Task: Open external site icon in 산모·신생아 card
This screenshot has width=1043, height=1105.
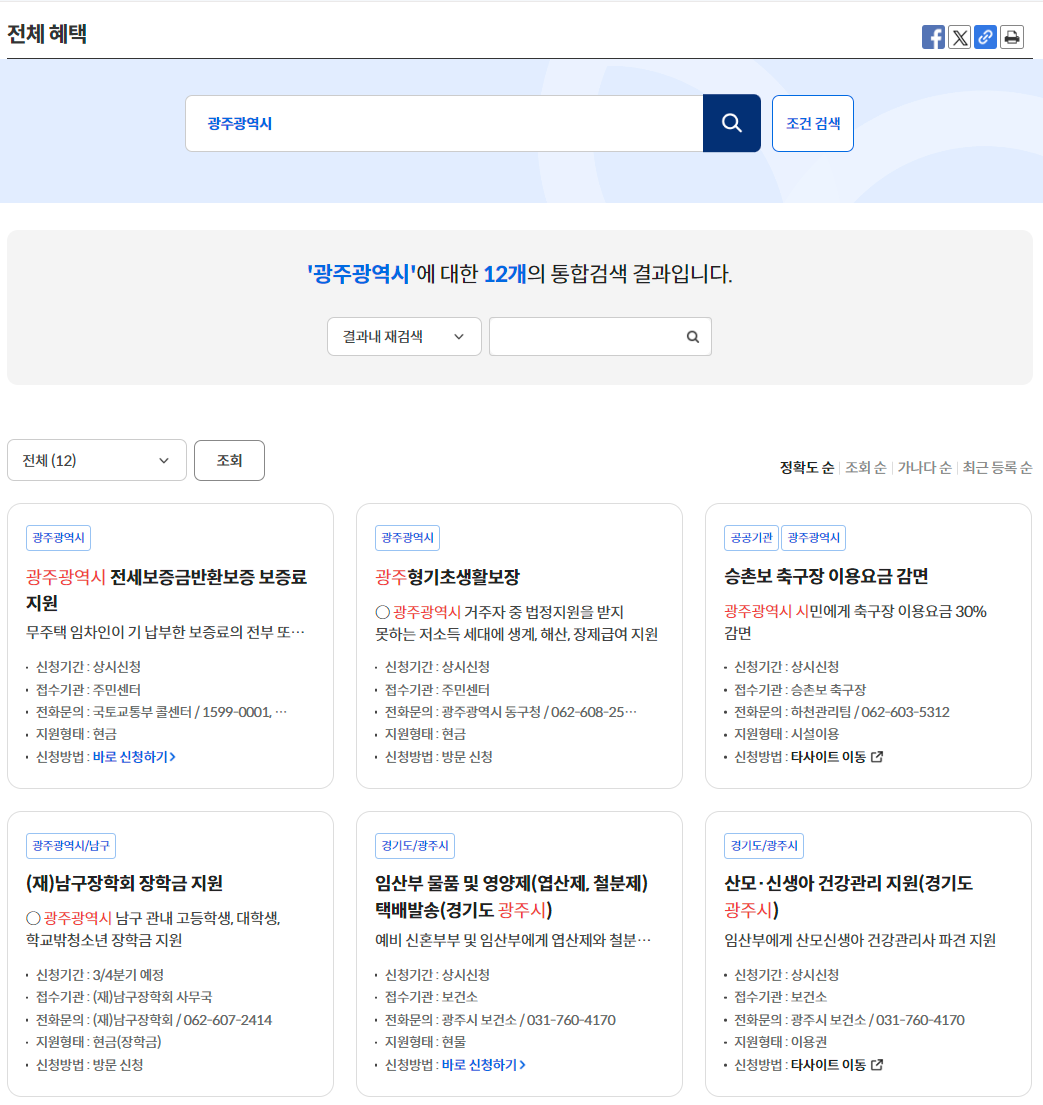Action: (877, 1065)
